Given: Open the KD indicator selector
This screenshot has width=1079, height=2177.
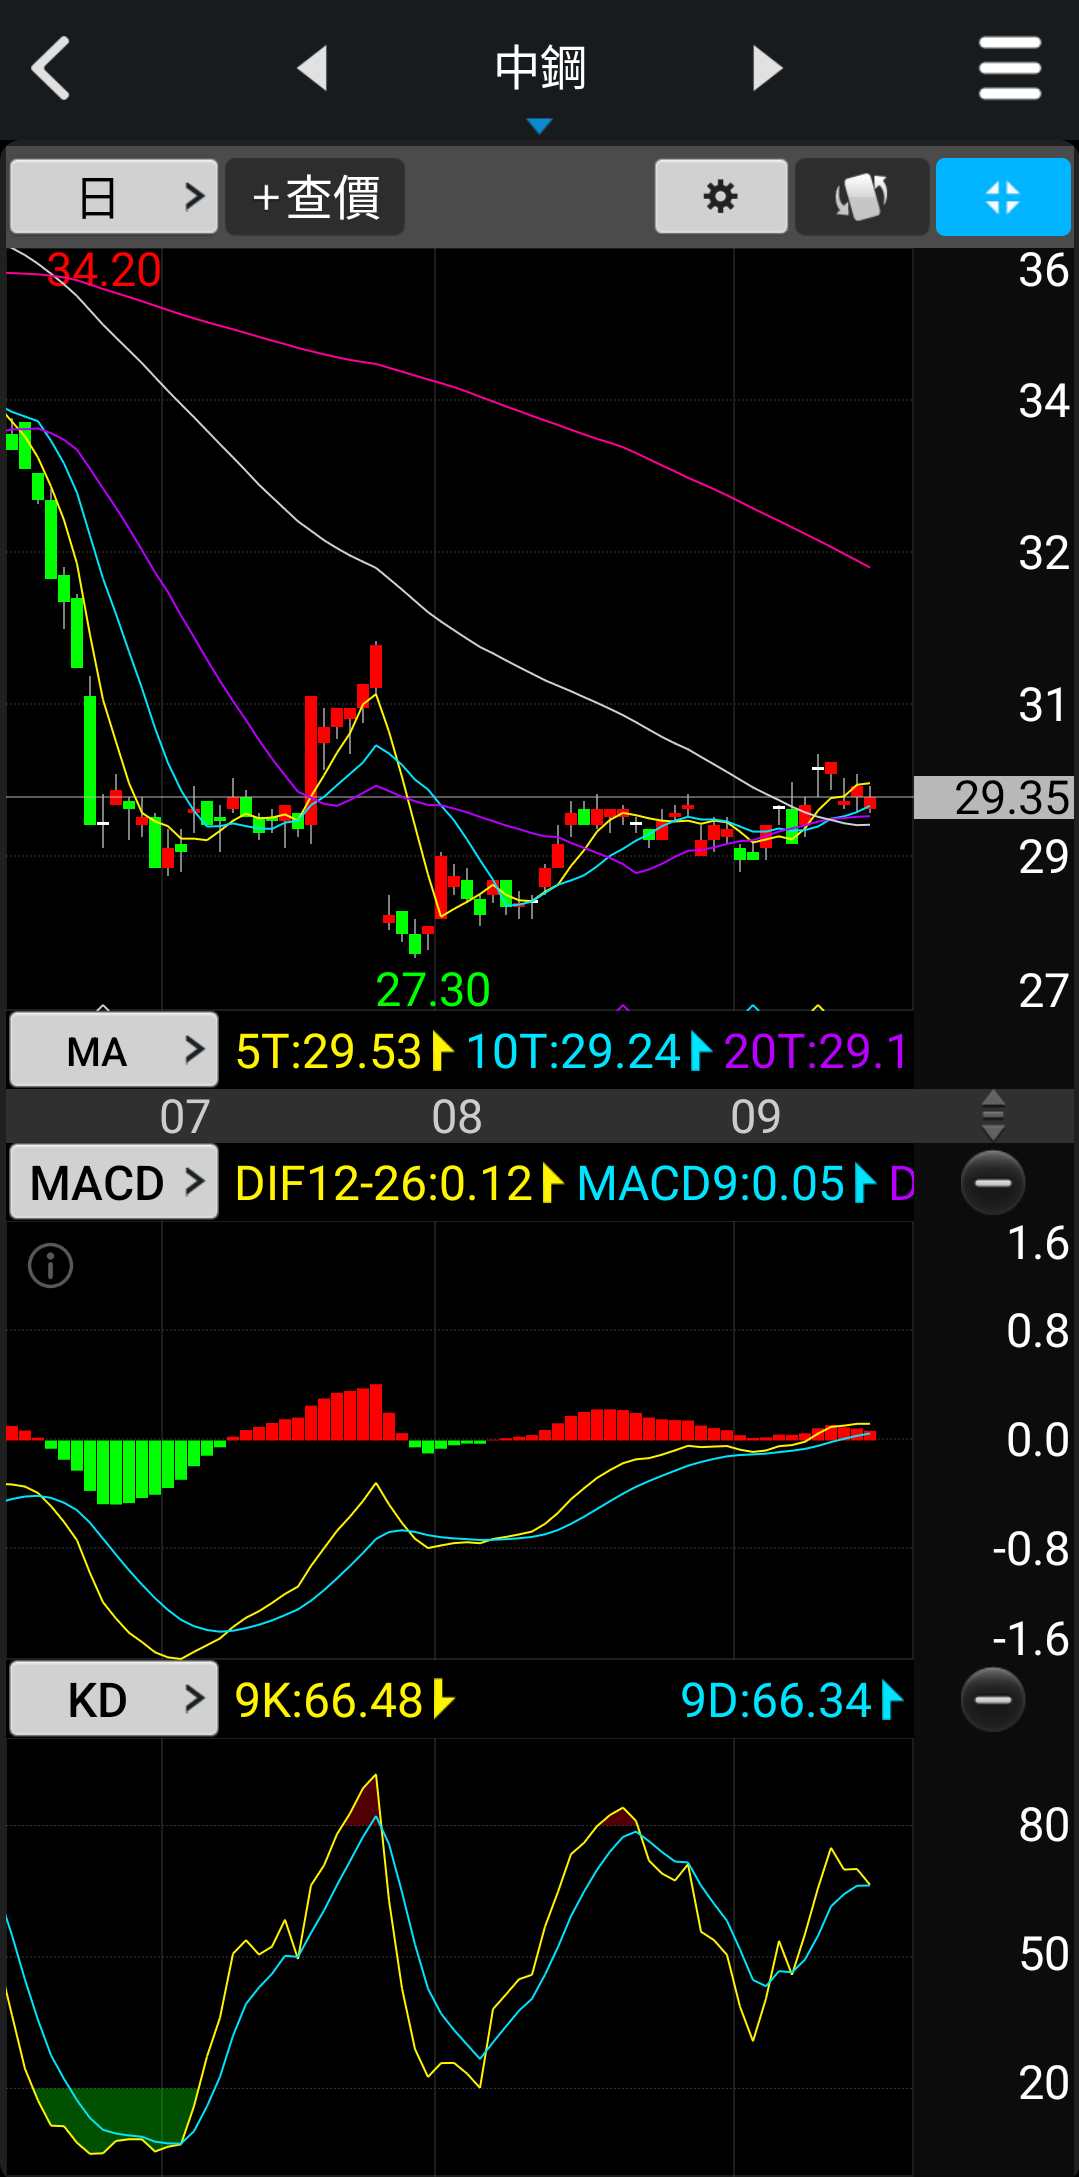Looking at the screenshot, I should coord(114,1699).
